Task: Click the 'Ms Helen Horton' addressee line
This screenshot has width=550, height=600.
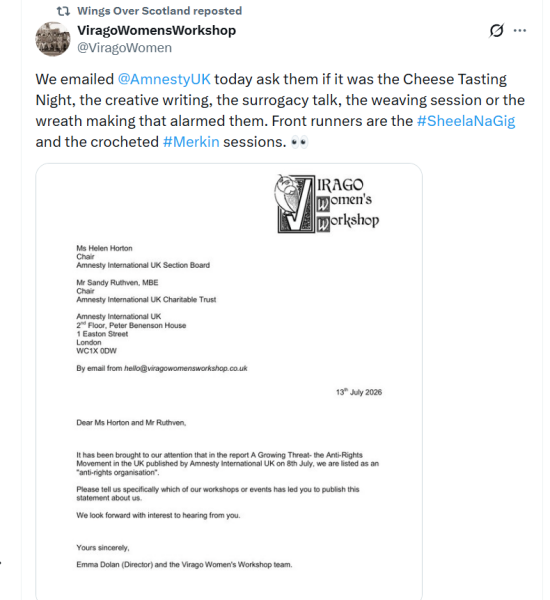Action: [x=104, y=248]
